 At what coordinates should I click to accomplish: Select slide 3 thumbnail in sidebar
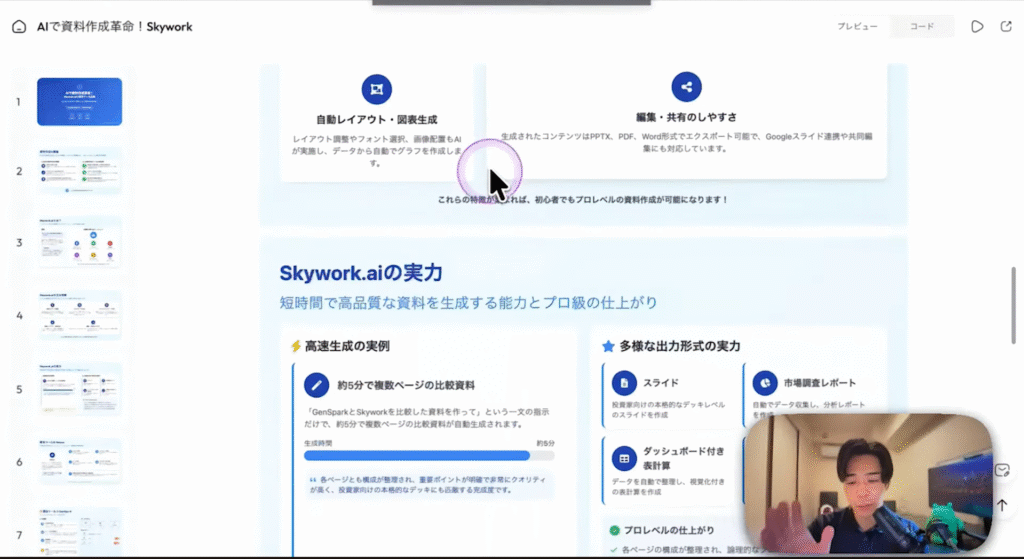point(80,242)
